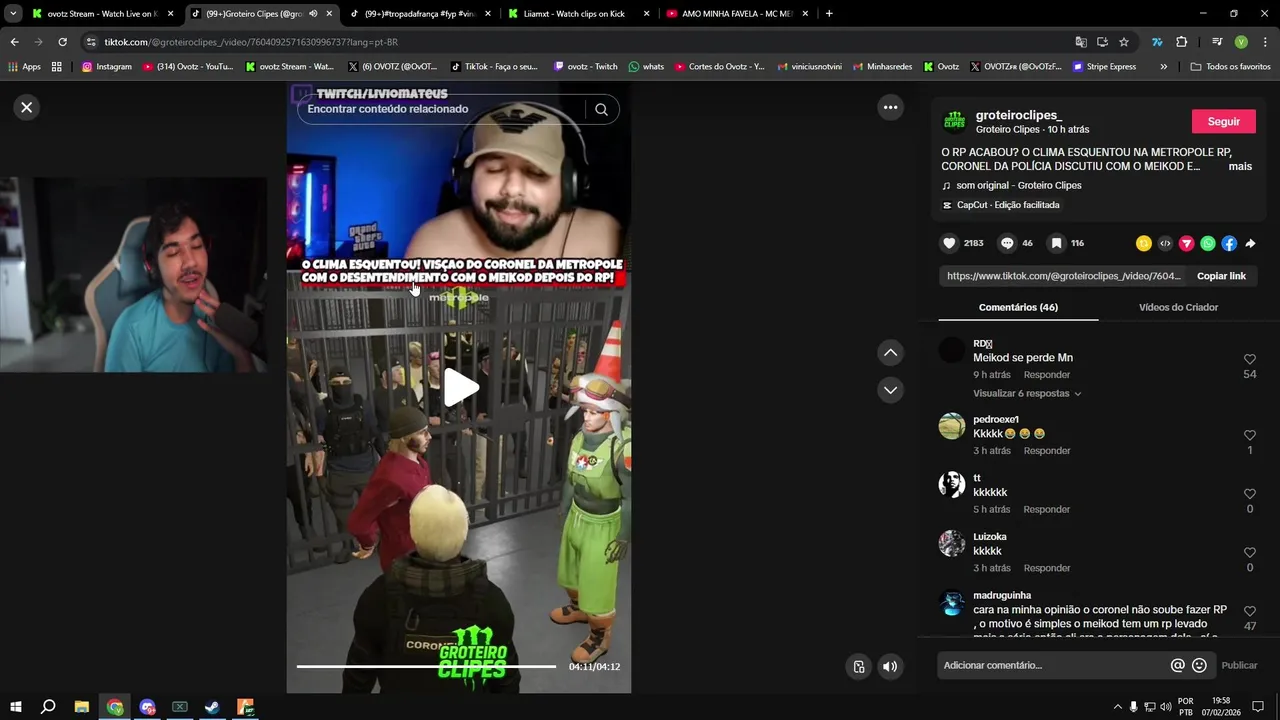
Task: Click 'Copiar link' button
Action: coord(1221,276)
